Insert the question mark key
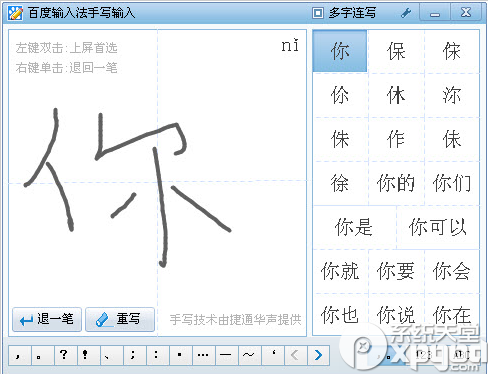Image resolution: width=488 pixels, height=374 pixels. tap(66, 355)
